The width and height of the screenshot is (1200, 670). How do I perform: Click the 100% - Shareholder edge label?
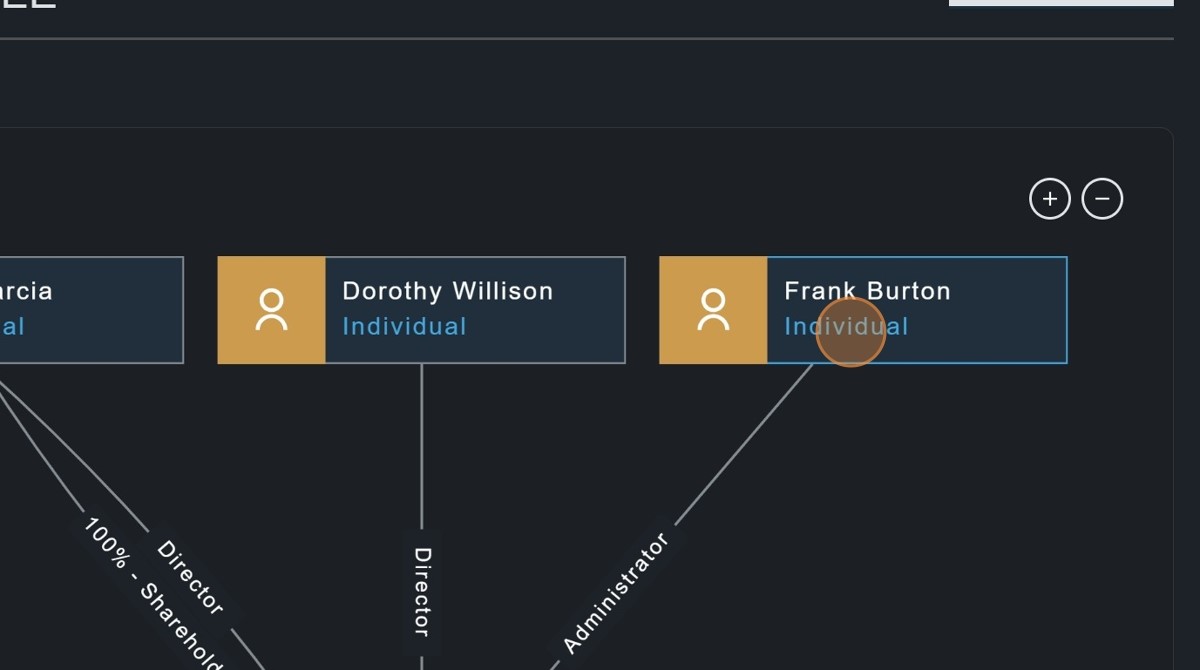tap(150, 590)
